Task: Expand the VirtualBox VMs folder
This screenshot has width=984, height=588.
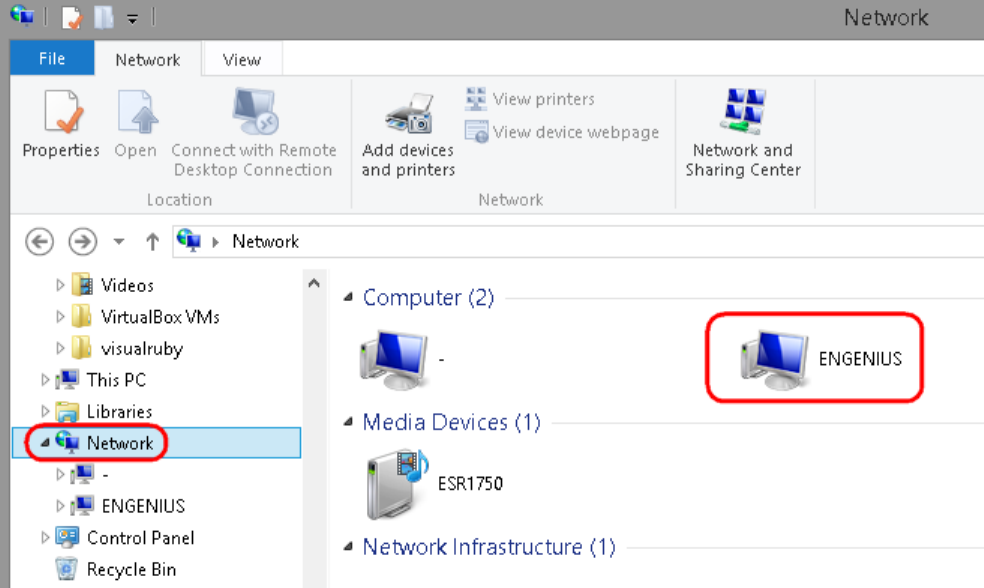Action: 60,317
